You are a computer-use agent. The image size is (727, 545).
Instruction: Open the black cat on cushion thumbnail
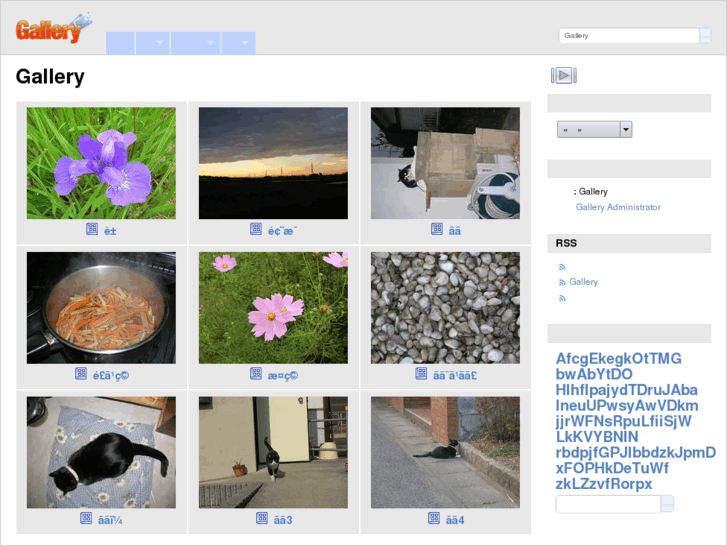point(101,452)
